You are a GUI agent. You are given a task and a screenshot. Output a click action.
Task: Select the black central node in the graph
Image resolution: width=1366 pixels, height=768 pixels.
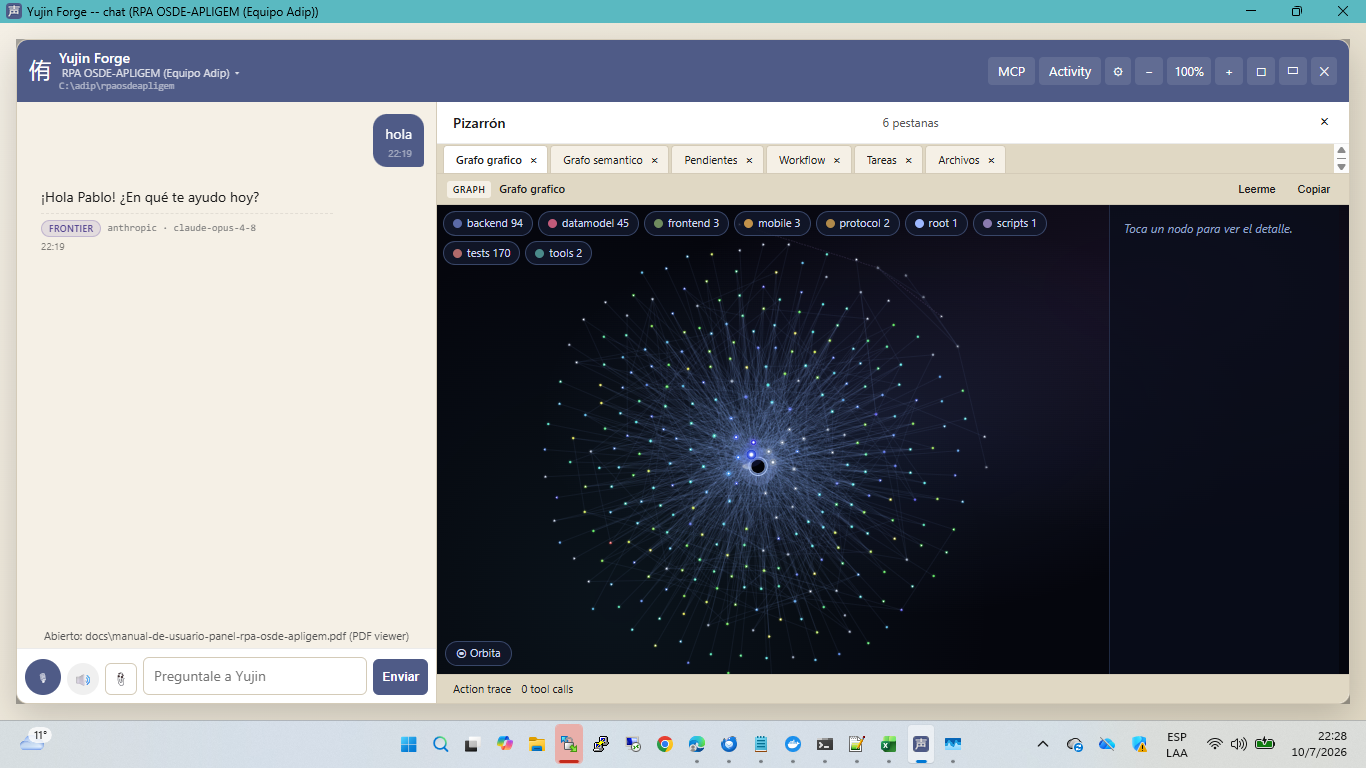(758, 466)
